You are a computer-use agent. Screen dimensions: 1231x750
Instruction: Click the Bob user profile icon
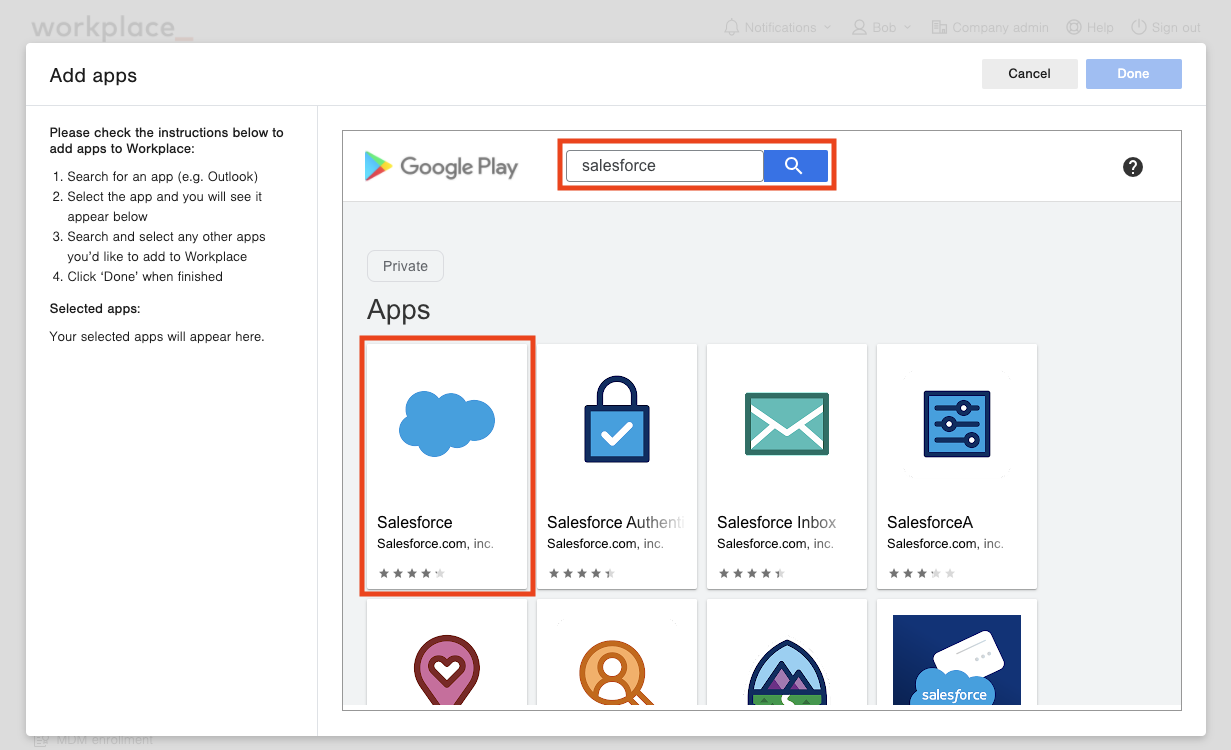click(859, 27)
